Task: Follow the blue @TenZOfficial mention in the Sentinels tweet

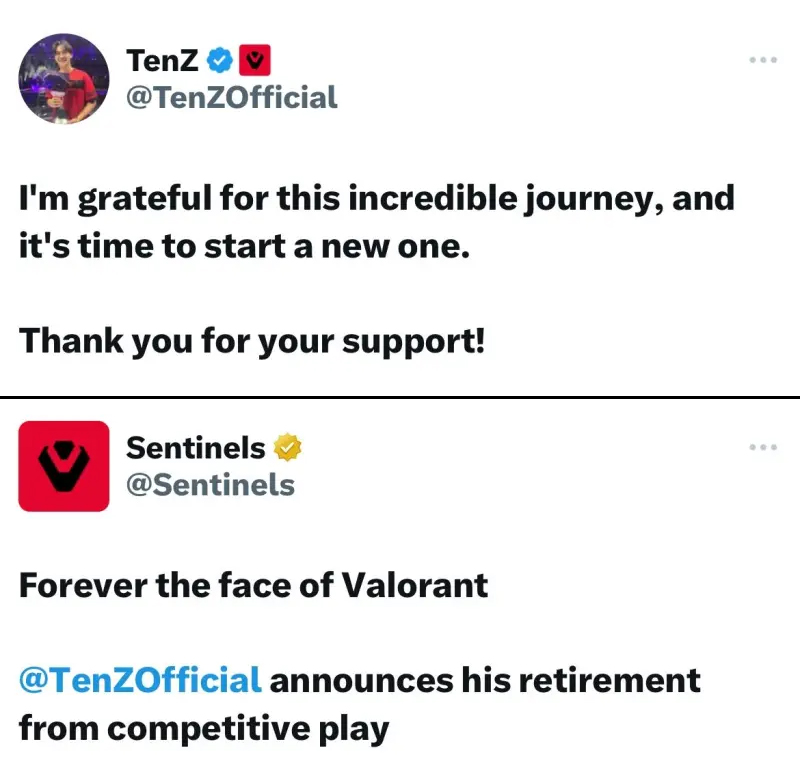Action: [x=140, y=681]
